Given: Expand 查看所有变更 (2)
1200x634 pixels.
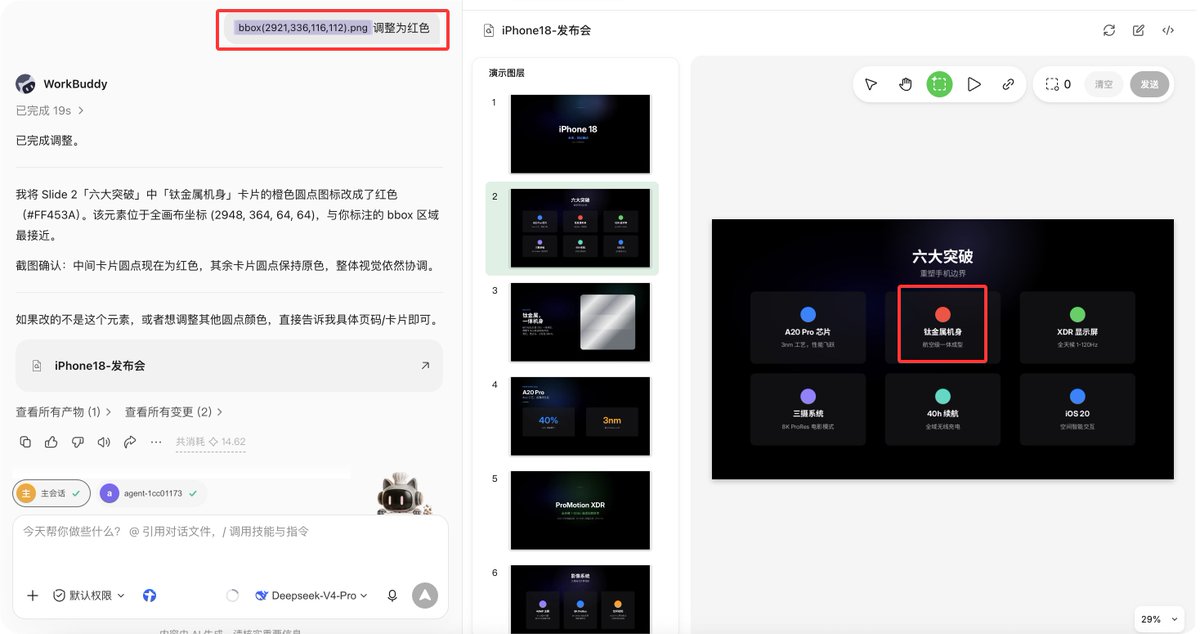Looking at the screenshot, I should [174, 412].
